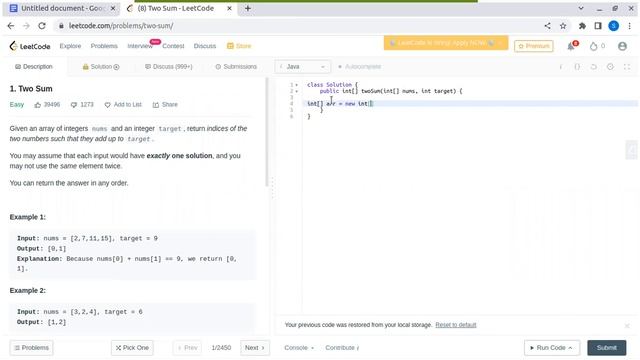Viewport: 640px width, 360px height.
Task: Switch to the Solution tab
Action: 101,67
